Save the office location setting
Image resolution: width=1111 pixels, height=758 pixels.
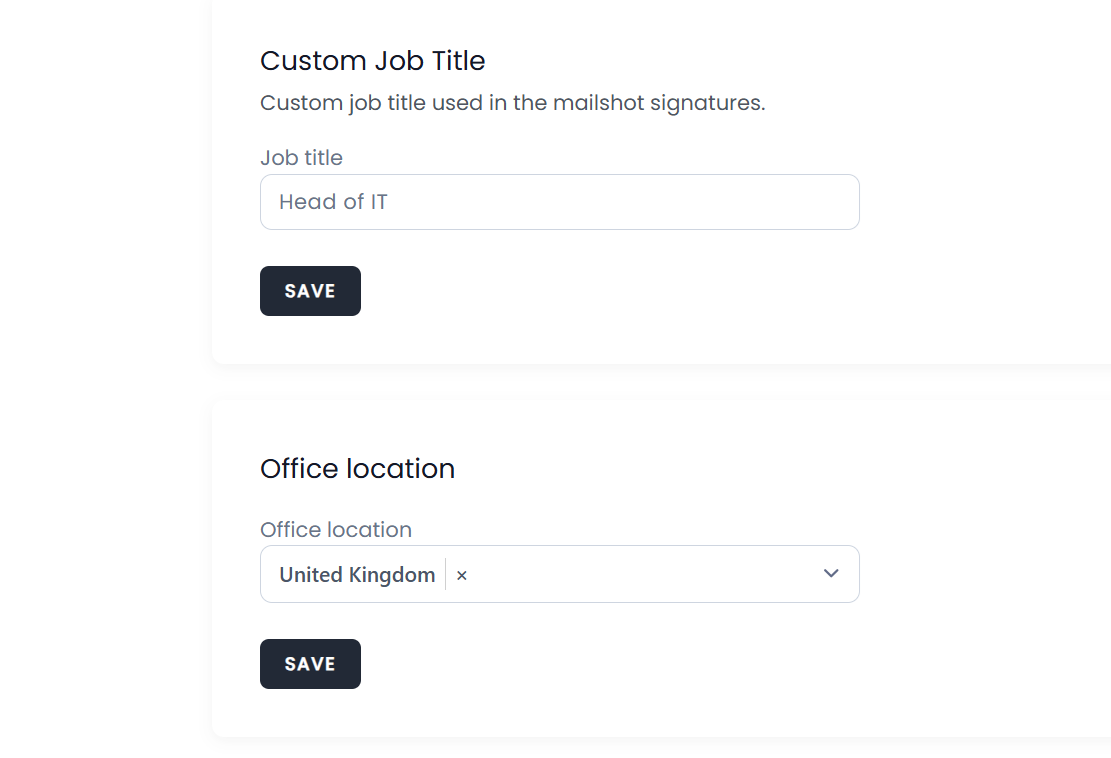(x=310, y=664)
